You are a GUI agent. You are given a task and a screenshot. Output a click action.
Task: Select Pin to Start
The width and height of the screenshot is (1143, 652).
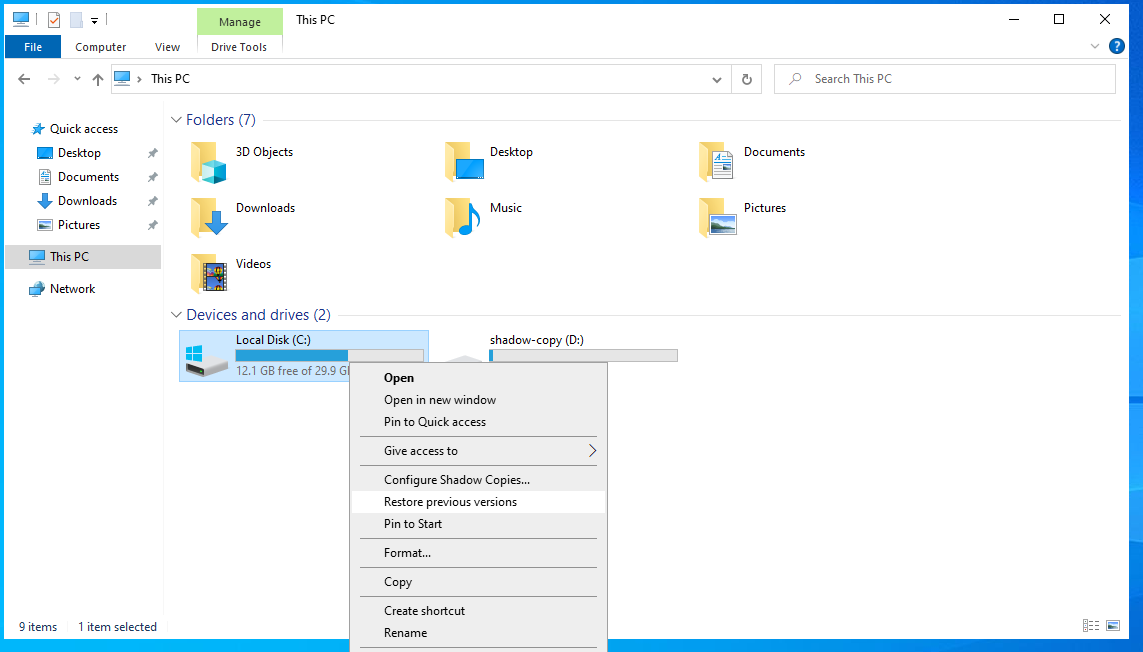pyautogui.click(x=478, y=524)
